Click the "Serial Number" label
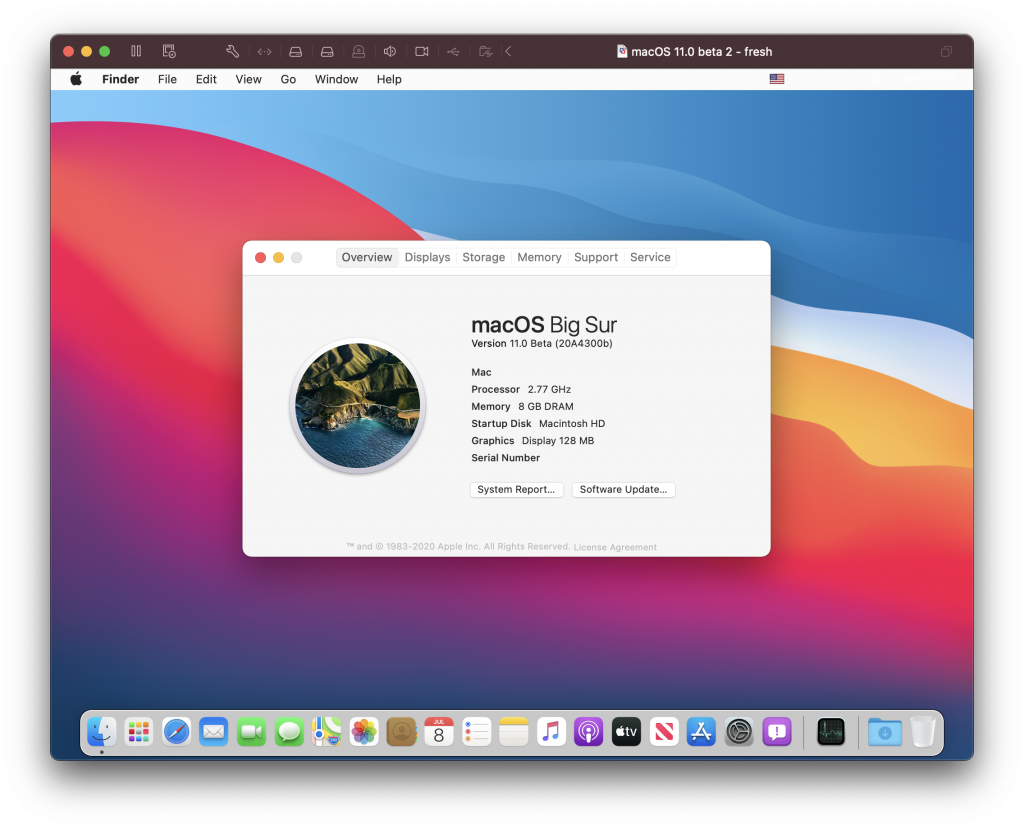This screenshot has height=827, width=1024. [505, 458]
